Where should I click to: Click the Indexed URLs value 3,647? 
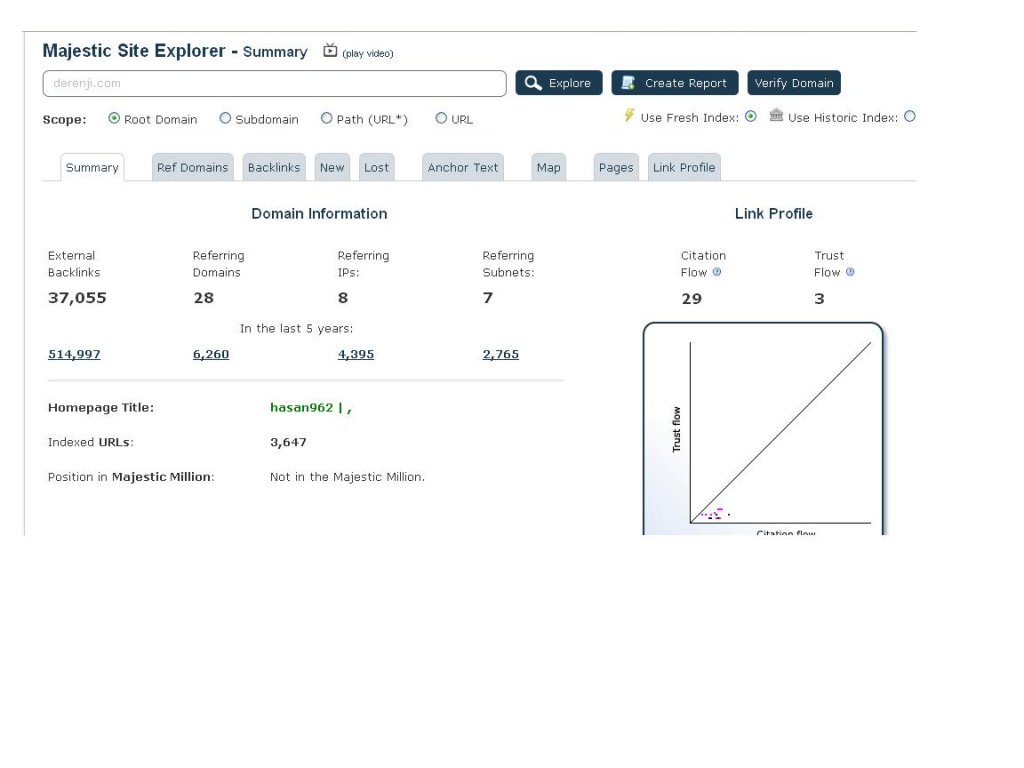click(x=288, y=443)
